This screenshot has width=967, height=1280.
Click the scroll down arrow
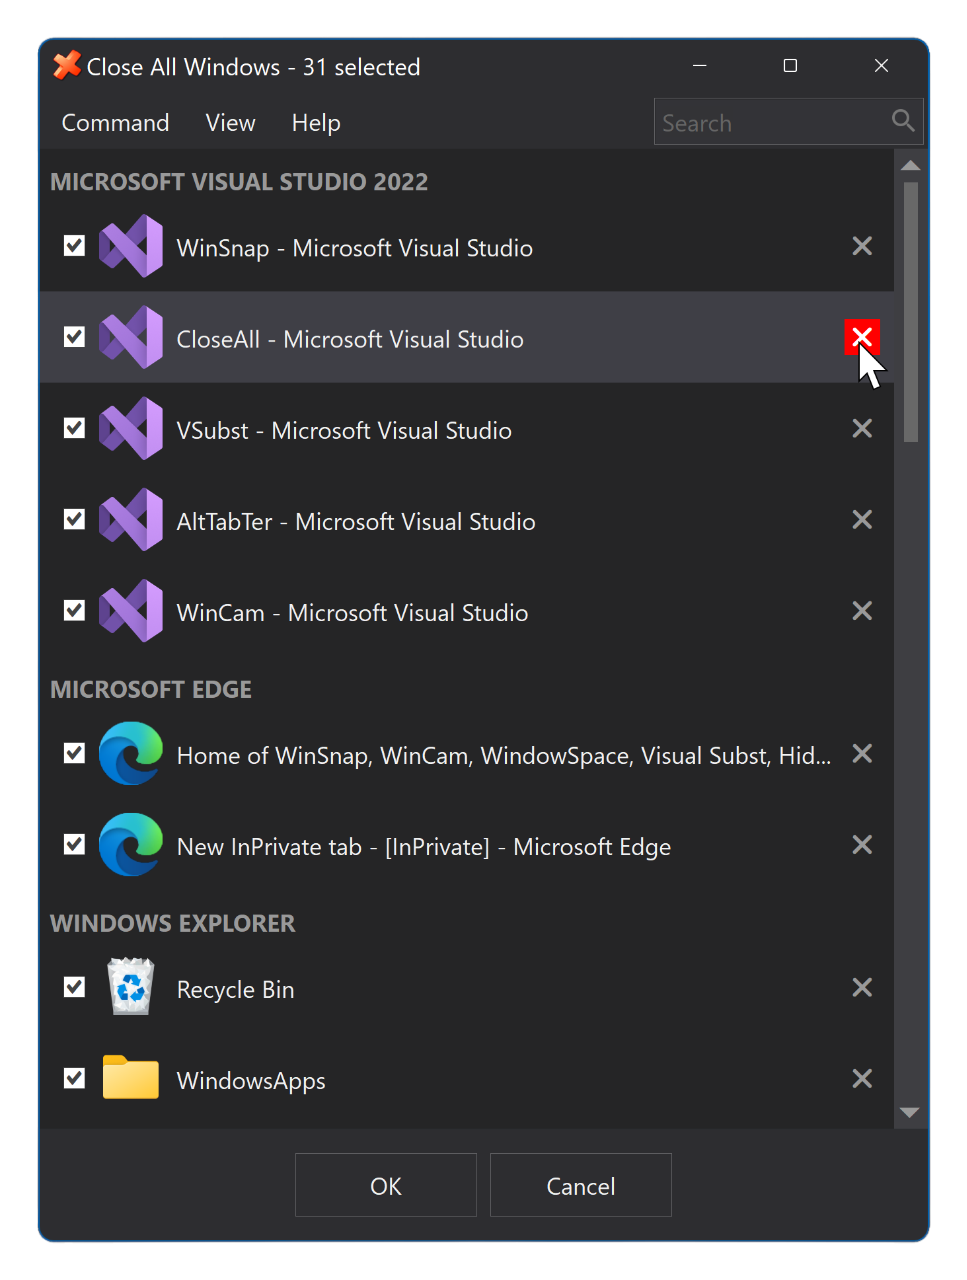click(x=910, y=1112)
